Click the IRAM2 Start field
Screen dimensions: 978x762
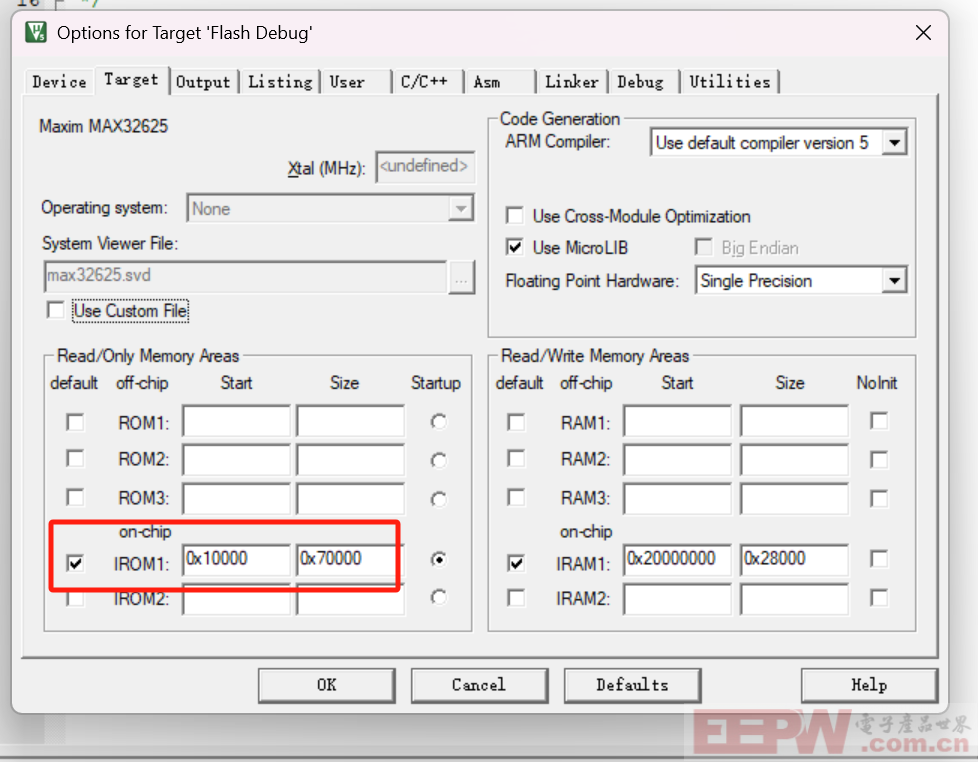click(677, 600)
